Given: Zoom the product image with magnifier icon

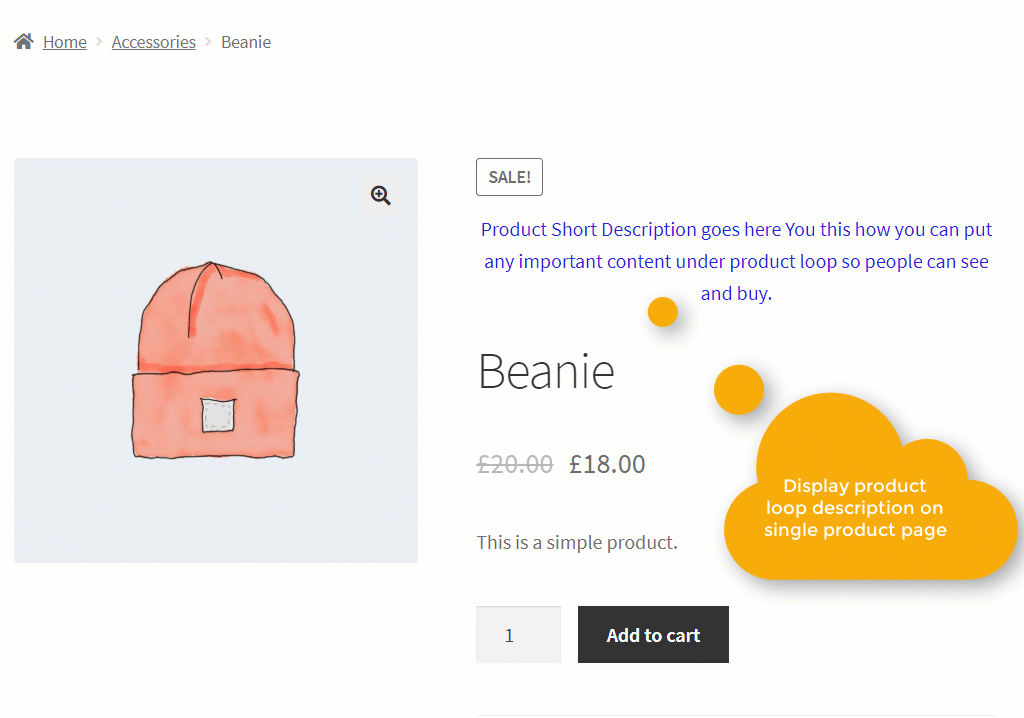Looking at the screenshot, I should click(x=381, y=195).
